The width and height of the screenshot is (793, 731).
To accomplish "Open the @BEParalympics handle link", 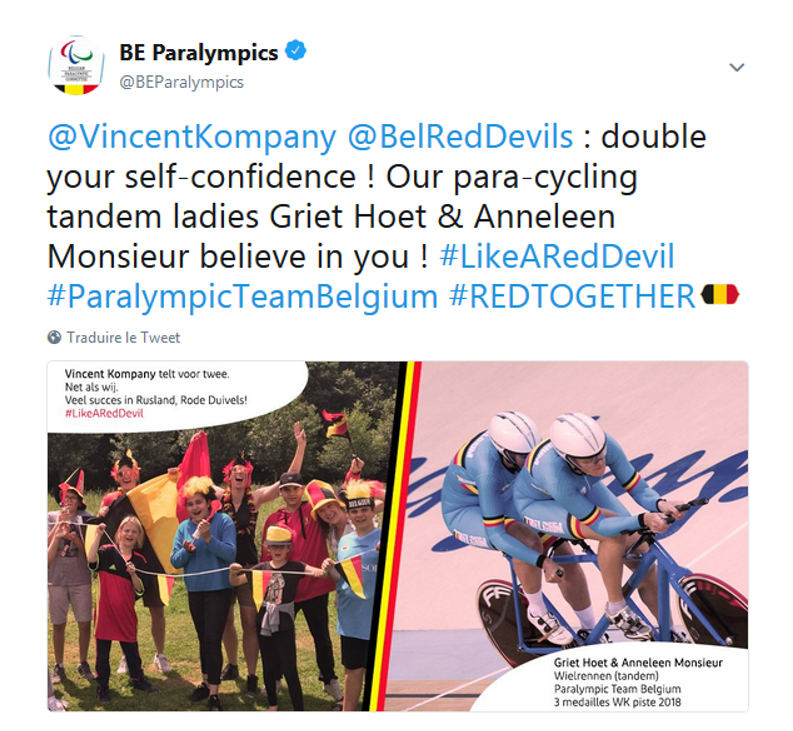I will tap(181, 82).
